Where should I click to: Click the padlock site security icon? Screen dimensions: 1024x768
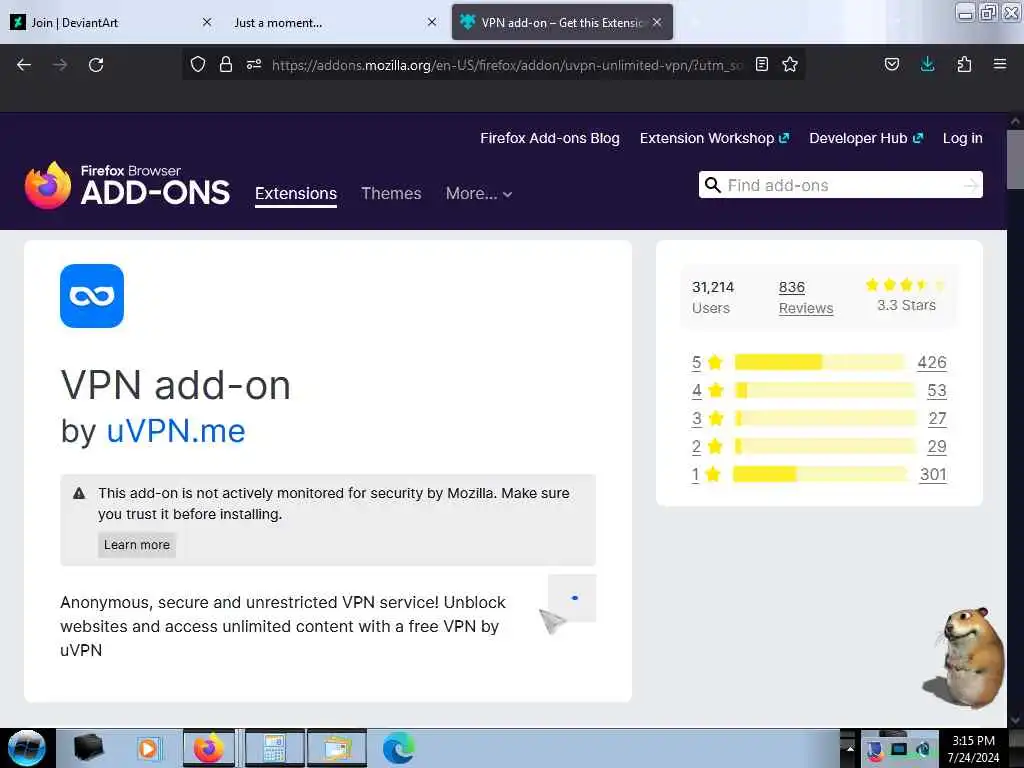226,64
